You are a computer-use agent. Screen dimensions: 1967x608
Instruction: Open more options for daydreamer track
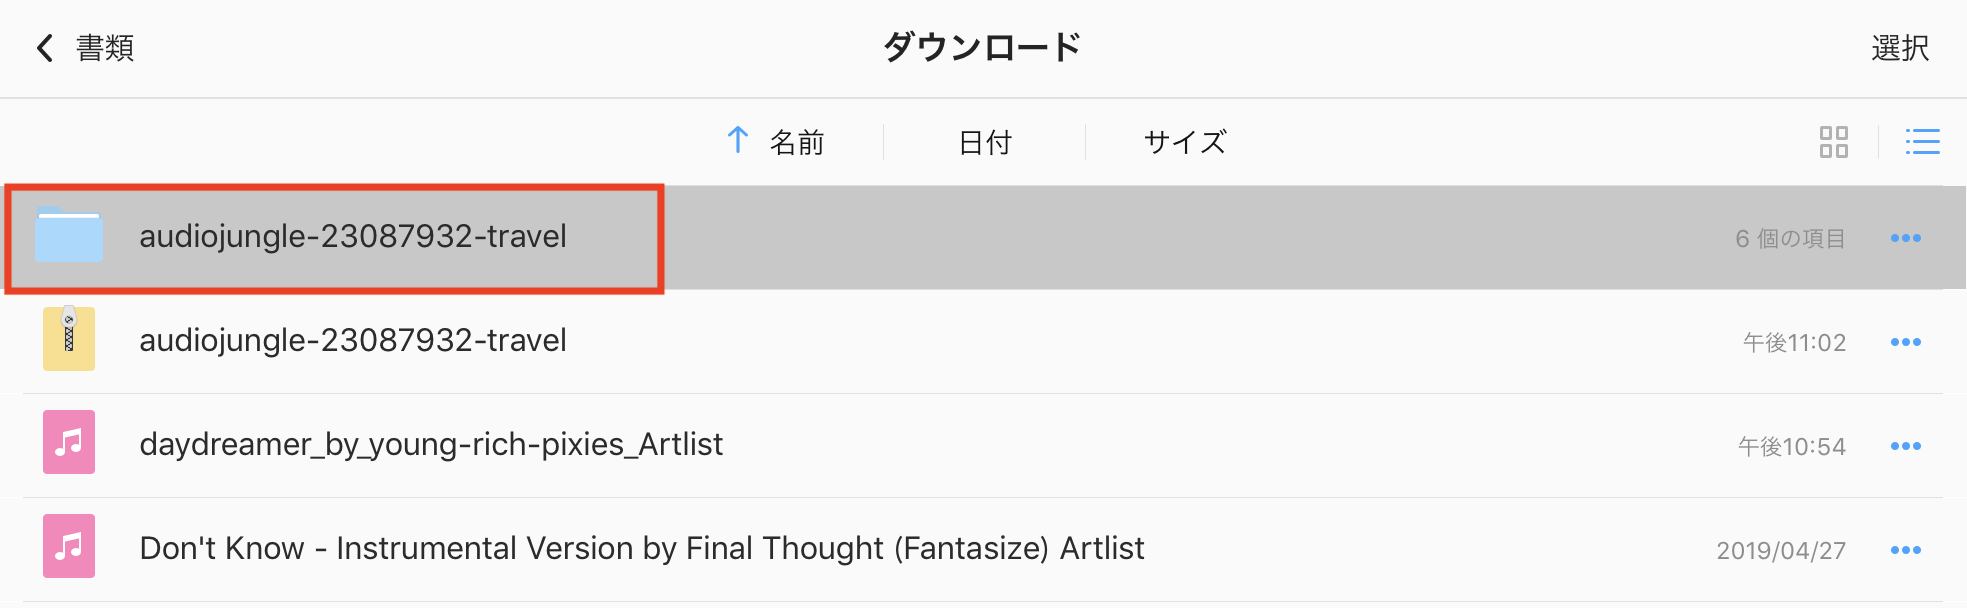click(1905, 446)
